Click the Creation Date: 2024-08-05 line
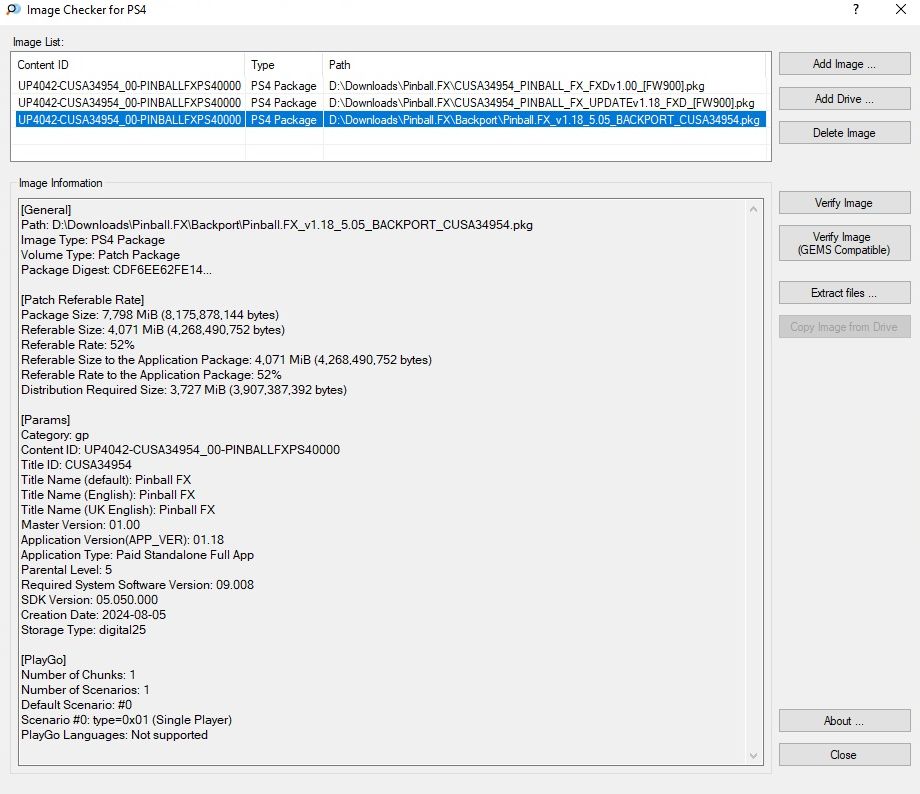This screenshot has width=920, height=794. 93,614
